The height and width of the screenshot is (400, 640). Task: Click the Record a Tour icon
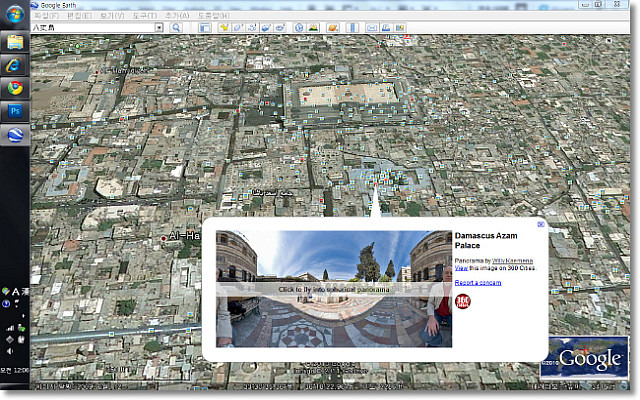tap(280, 27)
